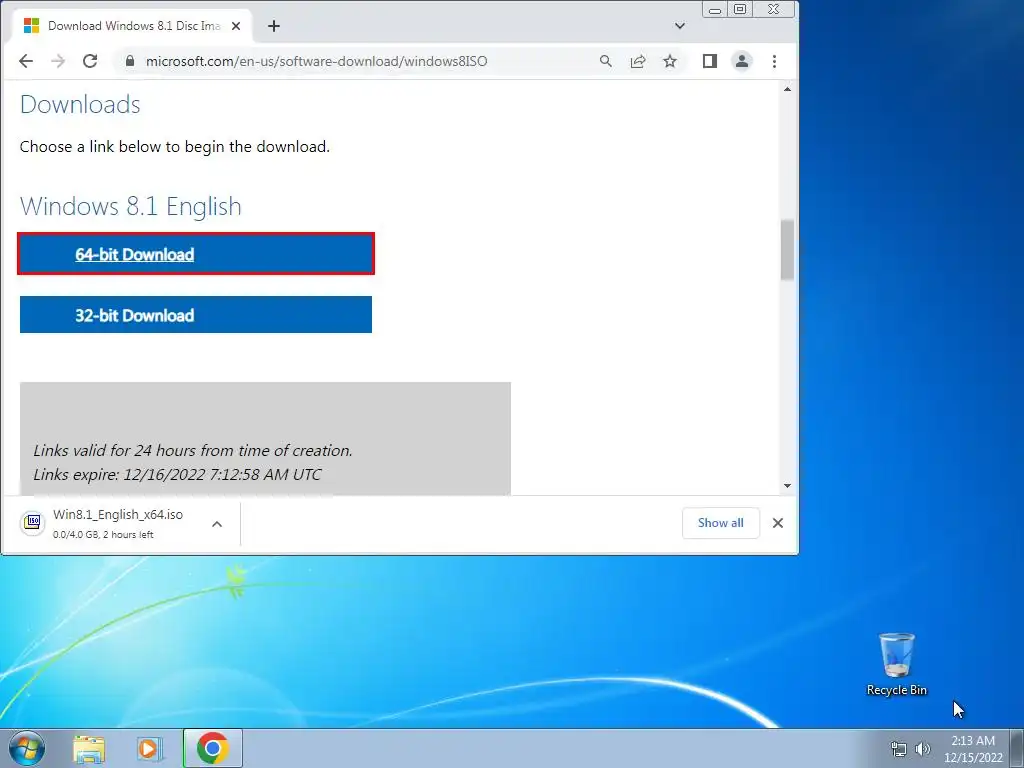Image resolution: width=1024 pixels, height=768 pixels.
Task: Share this page using share icon
Action: (x=637, y=61)
